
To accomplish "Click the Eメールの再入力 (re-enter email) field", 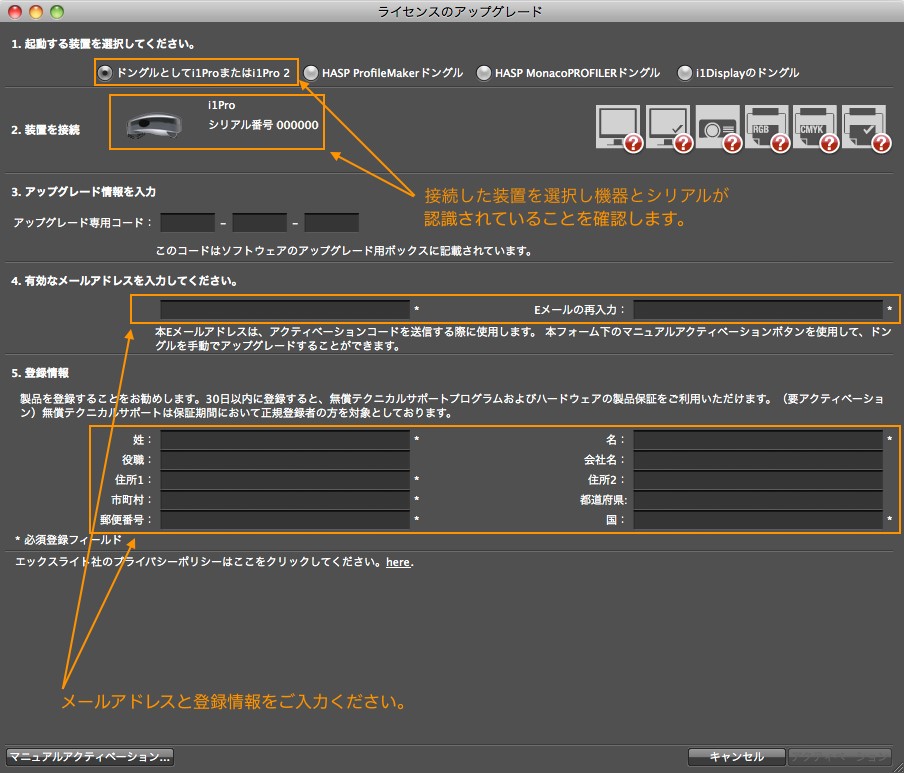I will tap(757, 310).
